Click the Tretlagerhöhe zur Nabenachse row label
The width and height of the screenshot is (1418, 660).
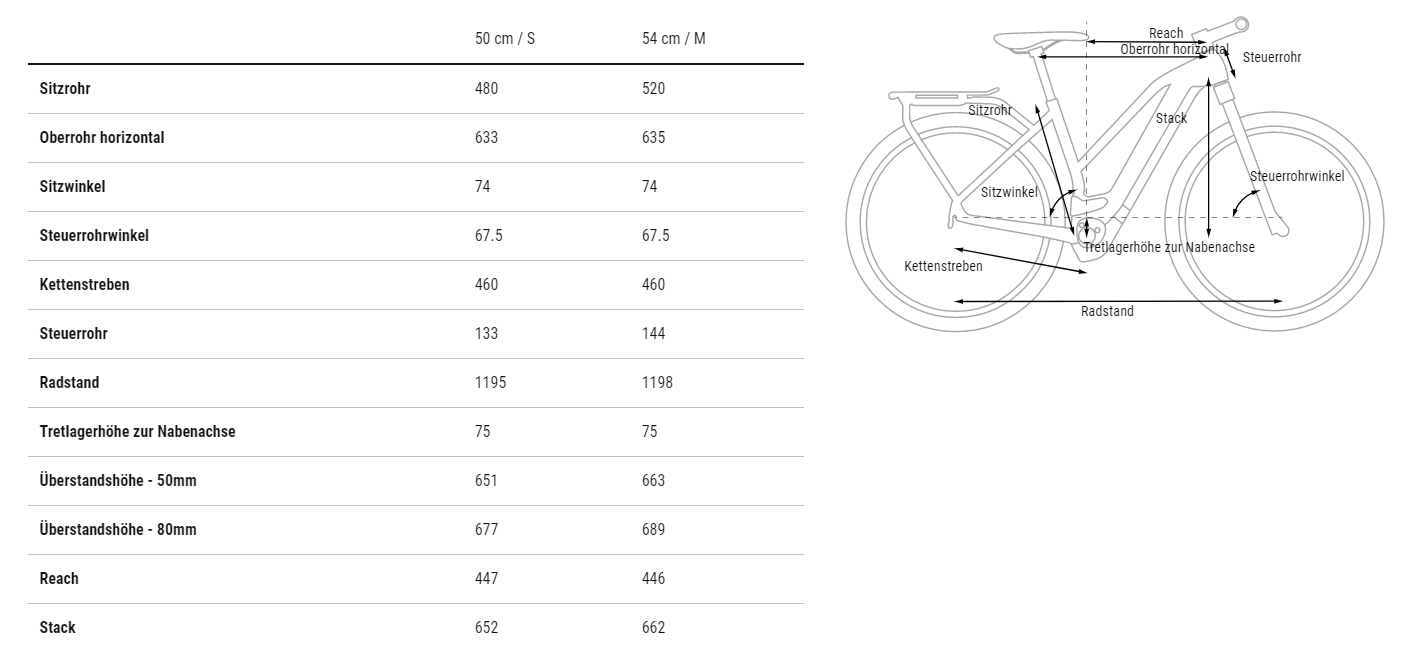click(138, 431)
